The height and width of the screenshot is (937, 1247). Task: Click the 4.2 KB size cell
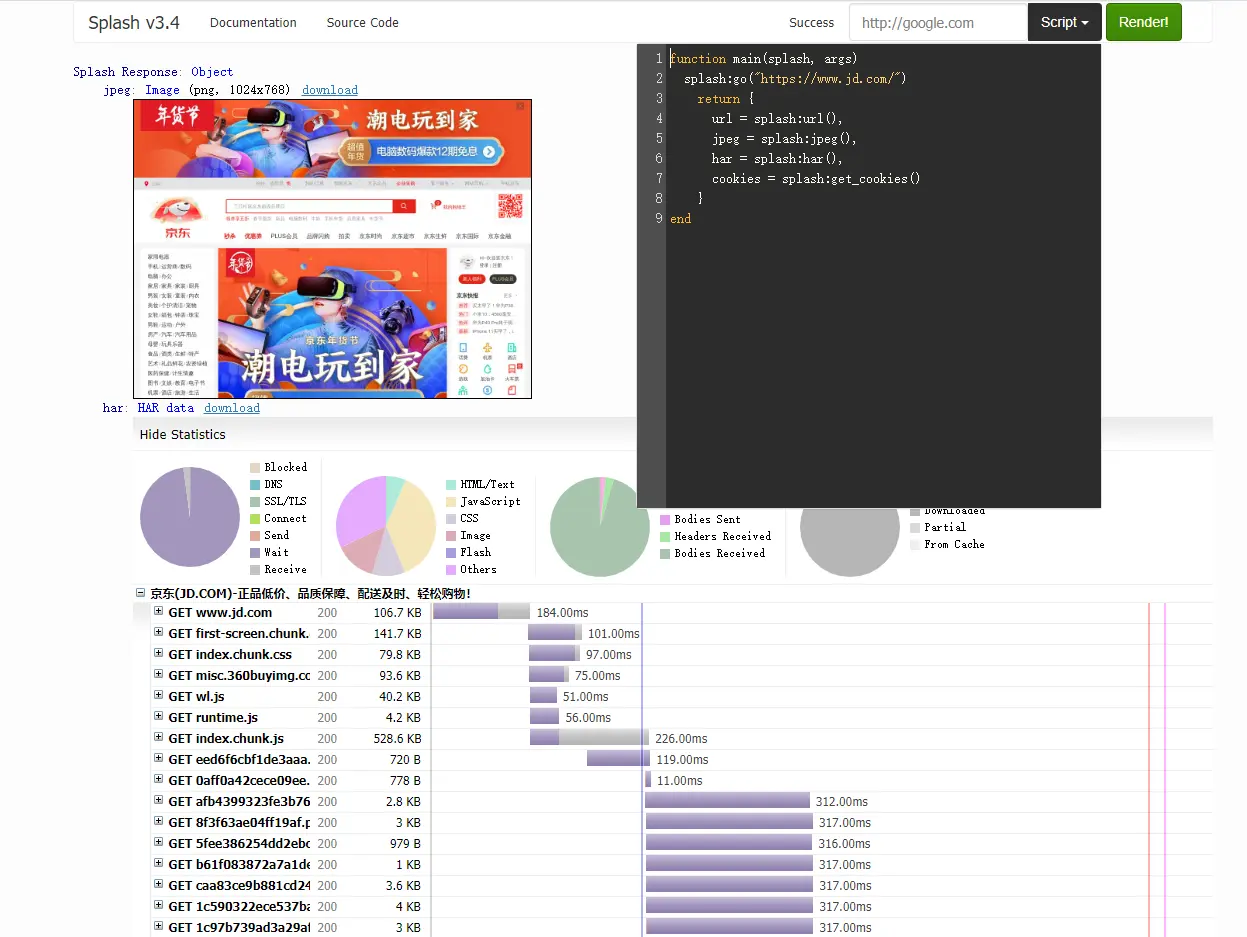(x=403, y=717)
